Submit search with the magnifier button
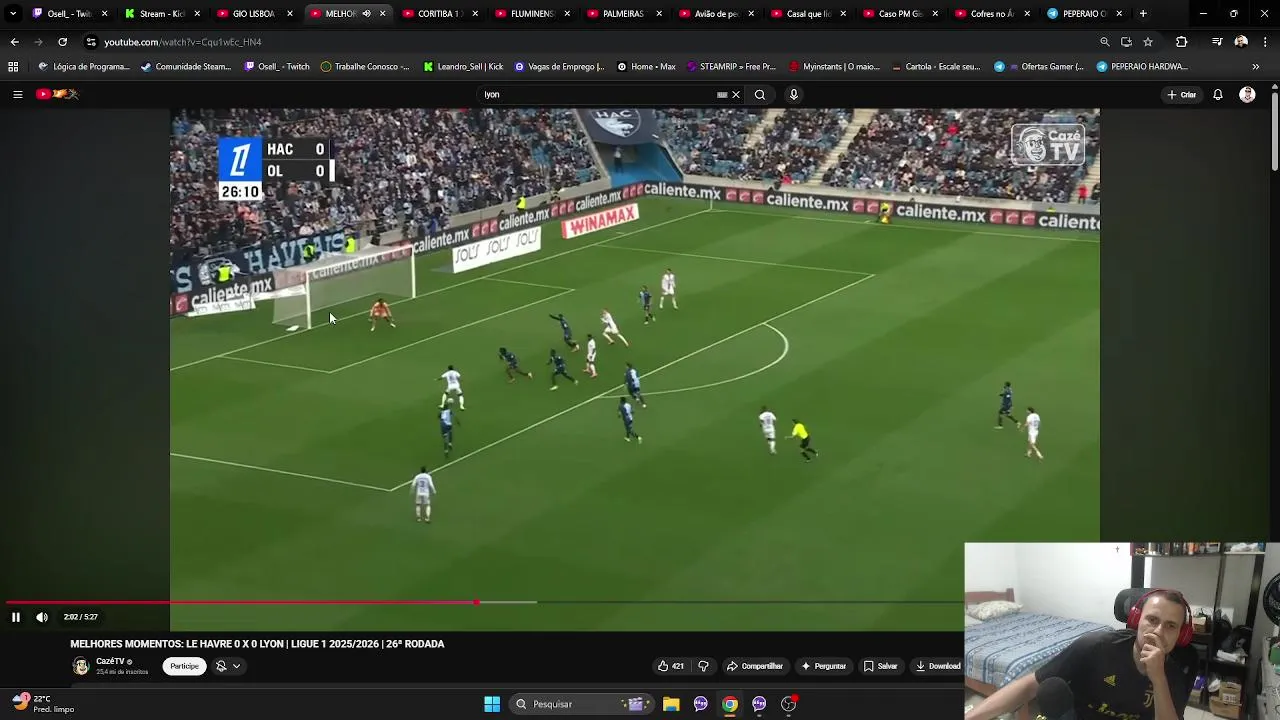The height and width of the screenshot is (720, 1280). coord(760,95)
